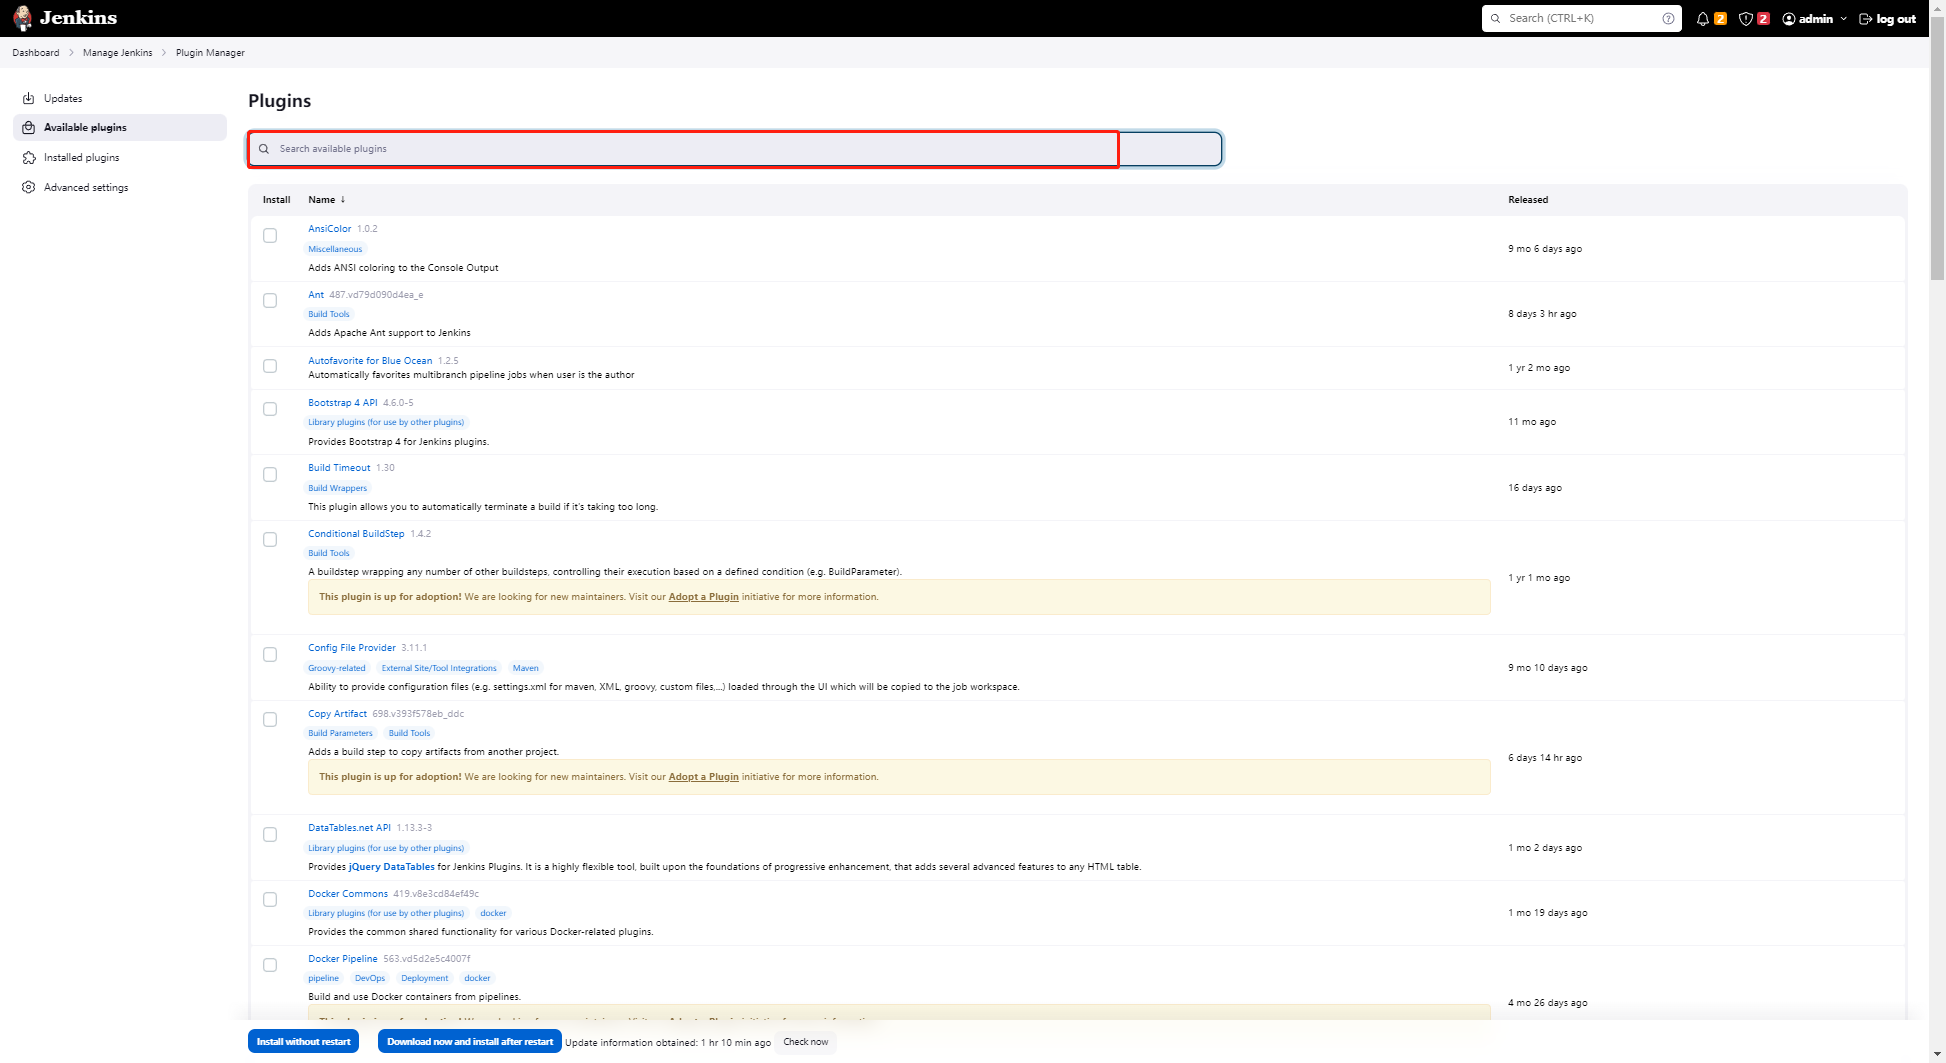The image size is (1946, 1063).
Task: Open the jQuery DataTables link
Action: [x=392, y=867]
